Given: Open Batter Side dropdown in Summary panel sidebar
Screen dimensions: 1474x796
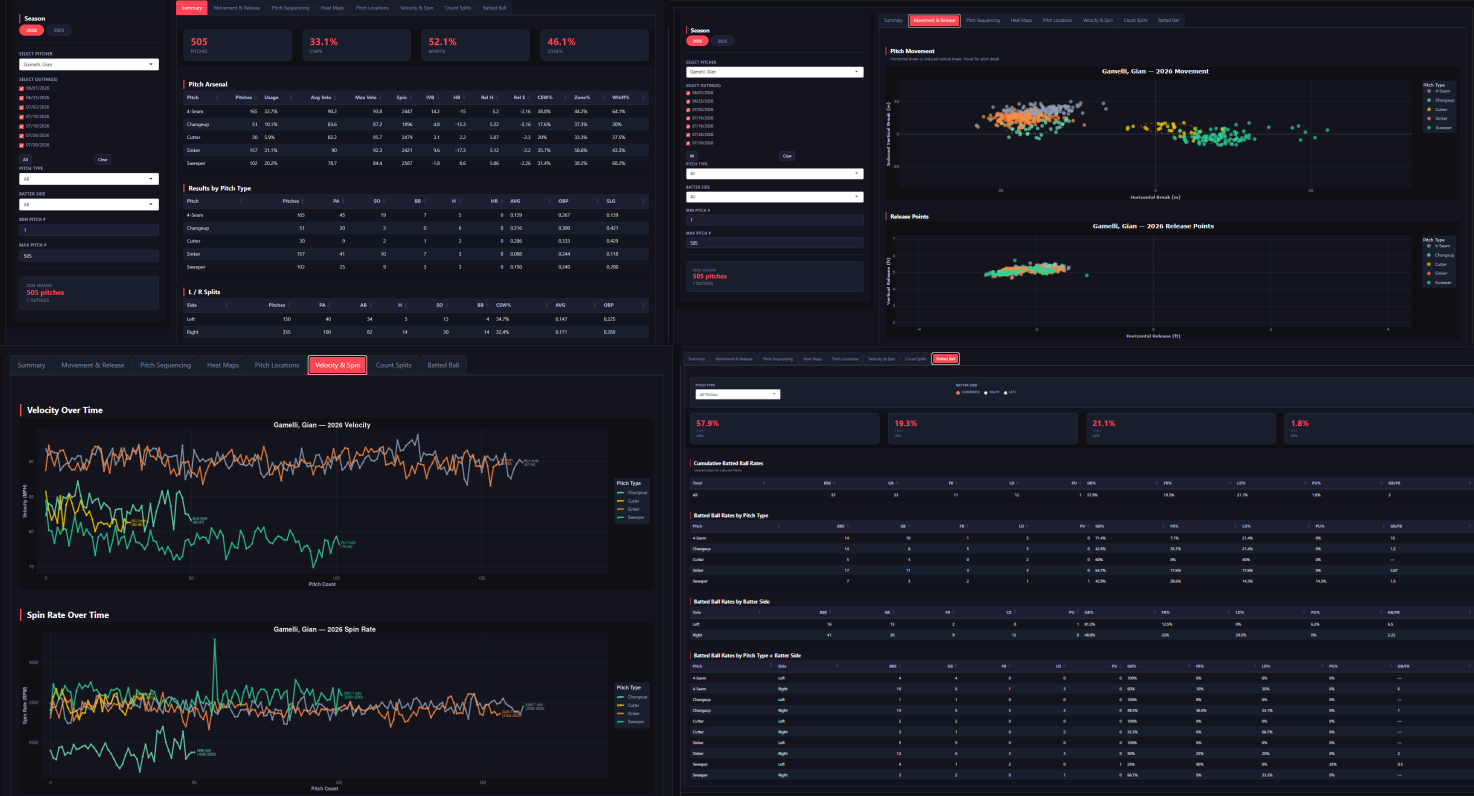Looking at the screenshot, I should coord(89,204).
